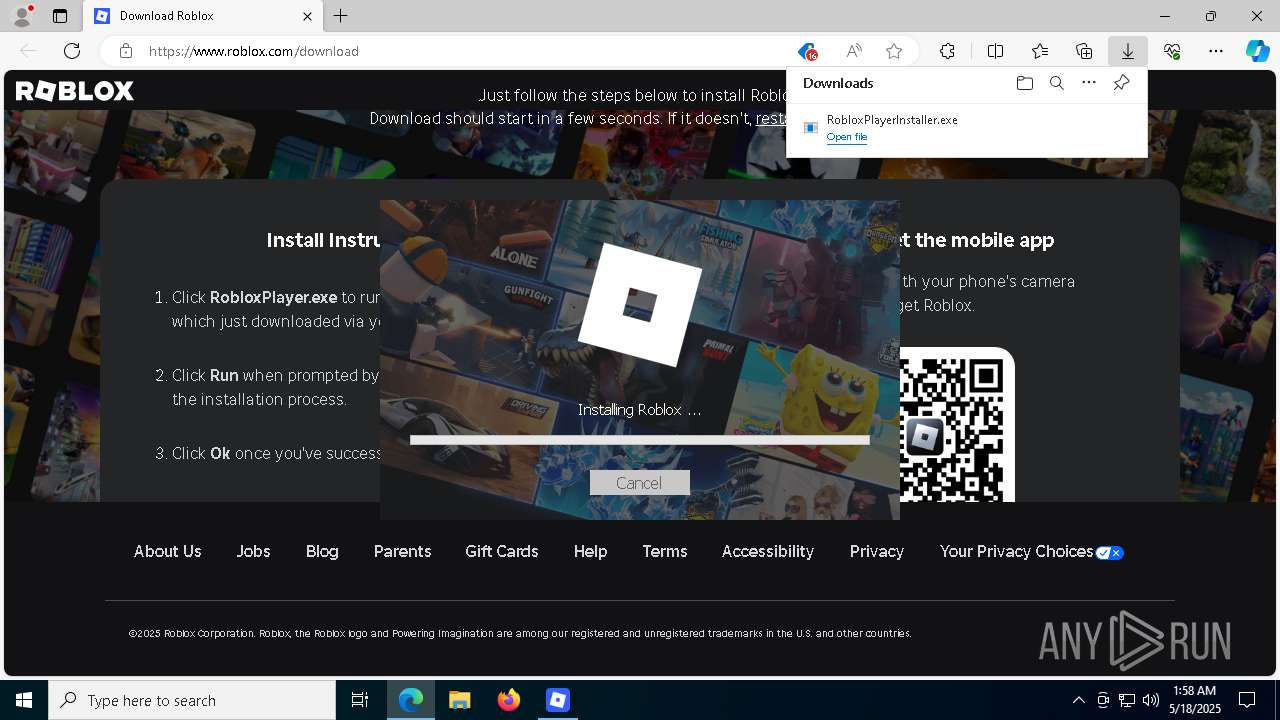Open the Blog footer link
This screenshot has height=720, width=1280.
pyautogui.click(x=322, y=551)
